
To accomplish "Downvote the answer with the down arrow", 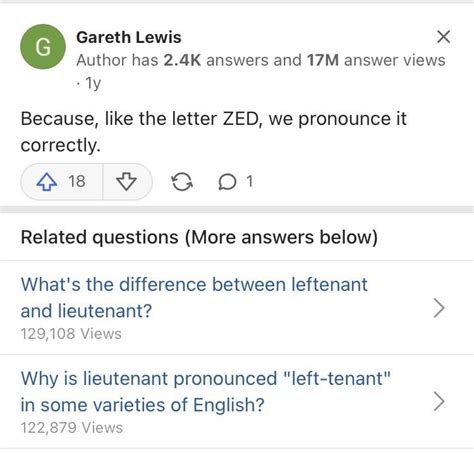I will pyautogui.click(x=126, y=182).
